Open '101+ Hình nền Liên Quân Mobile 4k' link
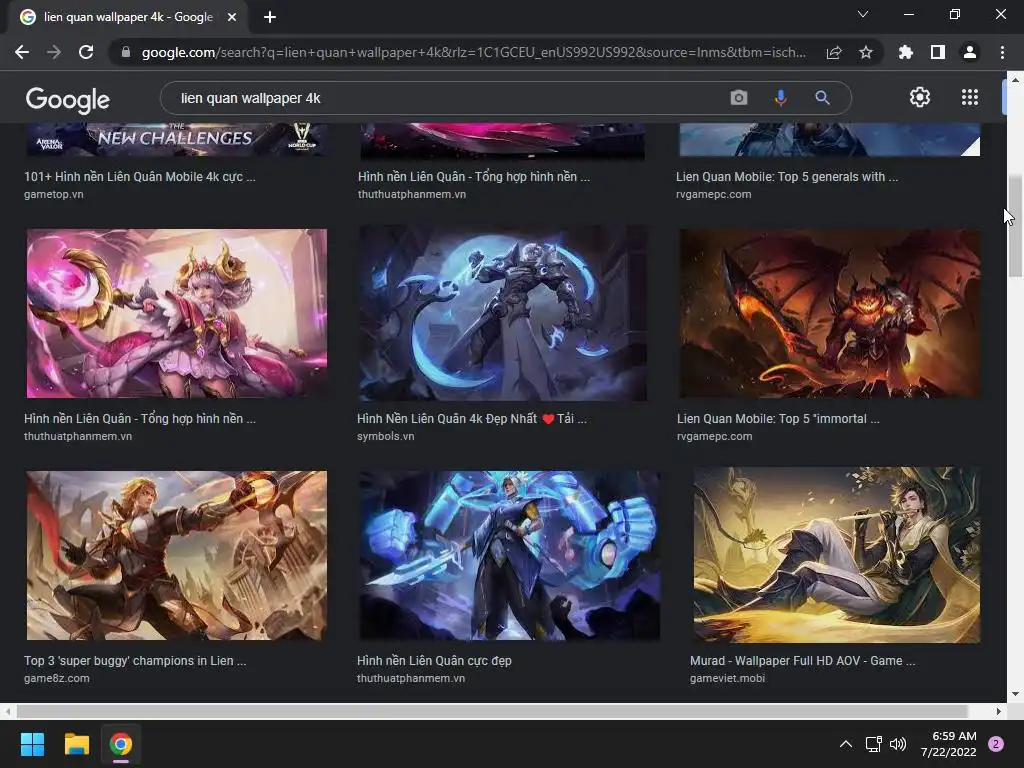 pyautogui.click(x=140, y=176)
